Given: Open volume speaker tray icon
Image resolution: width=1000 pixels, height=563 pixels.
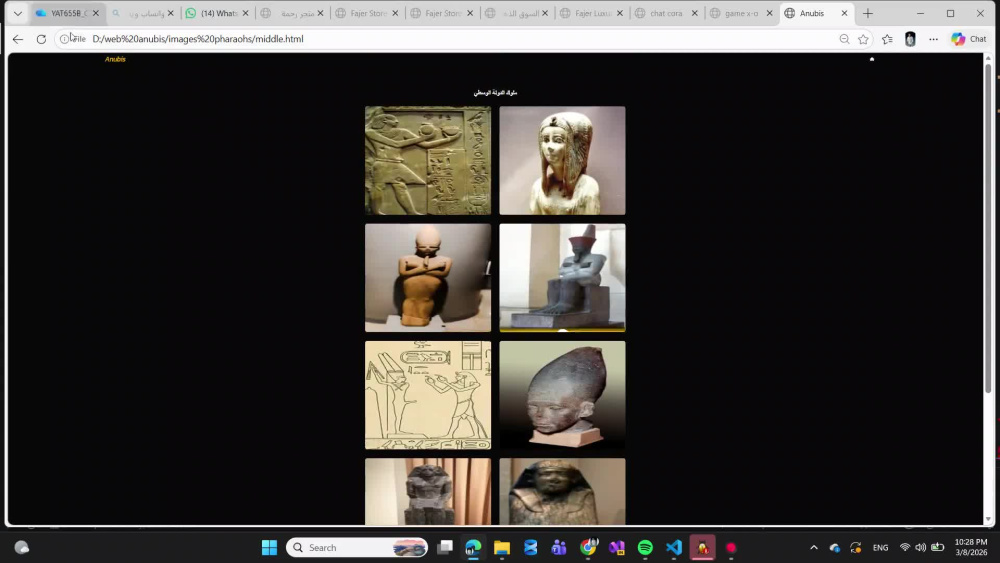Looking at the screenshot, I should [921, 548].
